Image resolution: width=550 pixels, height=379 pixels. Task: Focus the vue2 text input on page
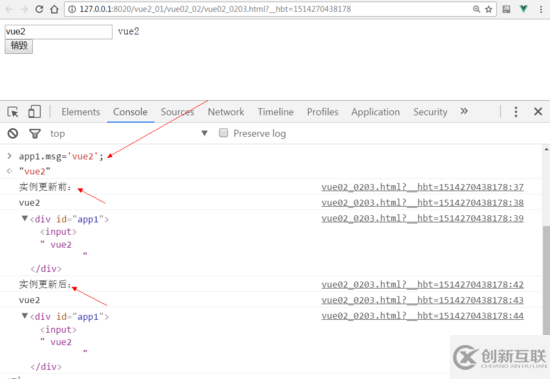coord(59,32)
